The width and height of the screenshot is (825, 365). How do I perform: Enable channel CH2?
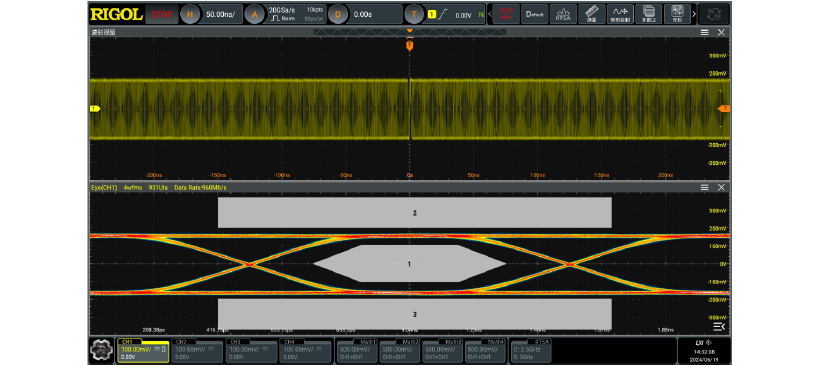point(197,350)
